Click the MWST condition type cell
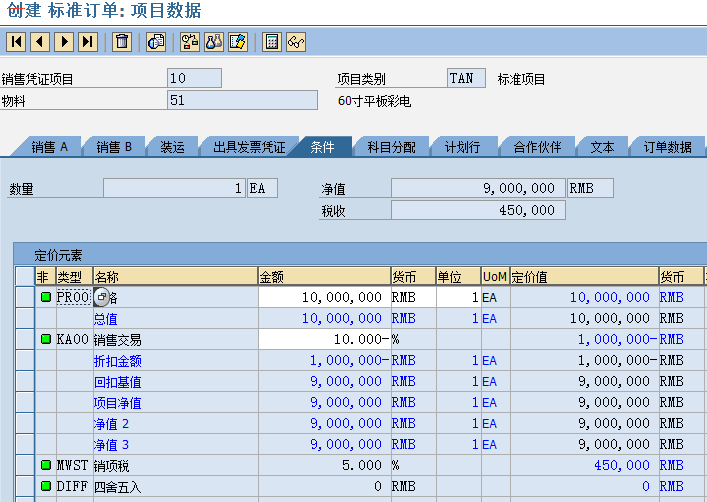Screen dimensions: 707x502 pyautogui.click(x=73, y=465)
